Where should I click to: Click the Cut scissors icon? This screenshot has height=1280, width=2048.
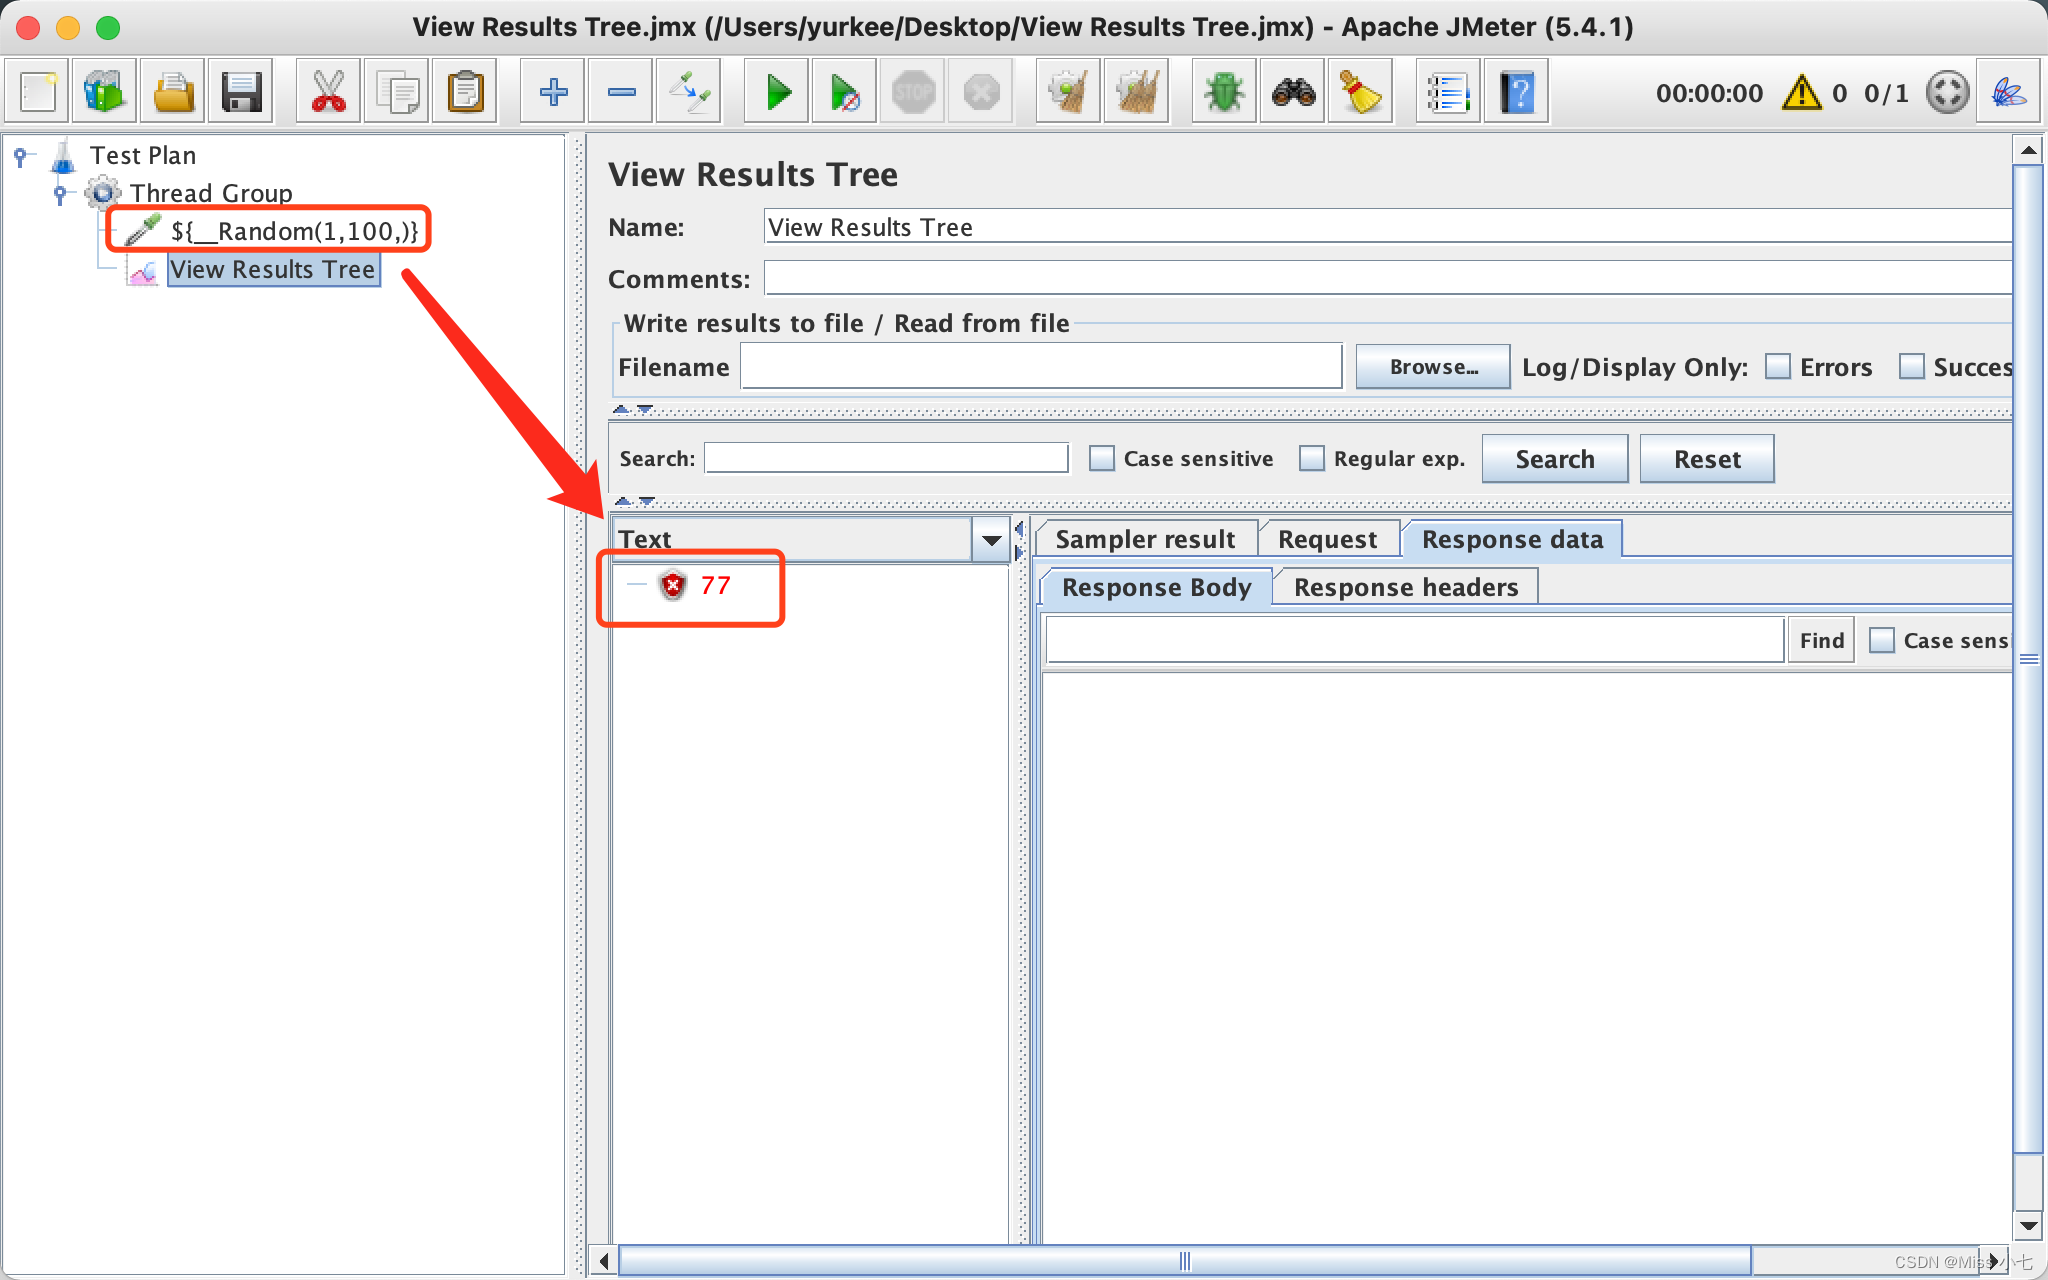click(328, 92)
